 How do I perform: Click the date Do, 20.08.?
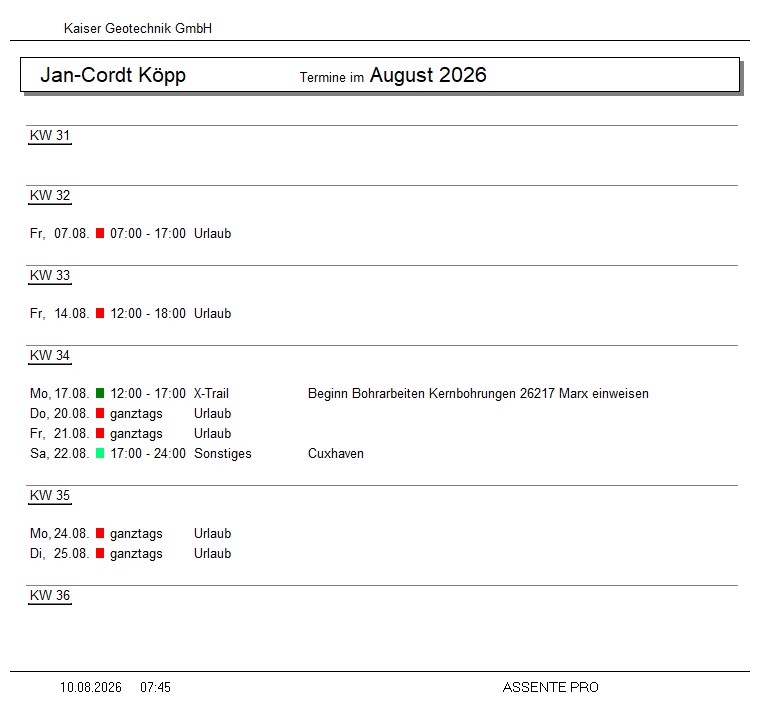(x=60, y=413)
